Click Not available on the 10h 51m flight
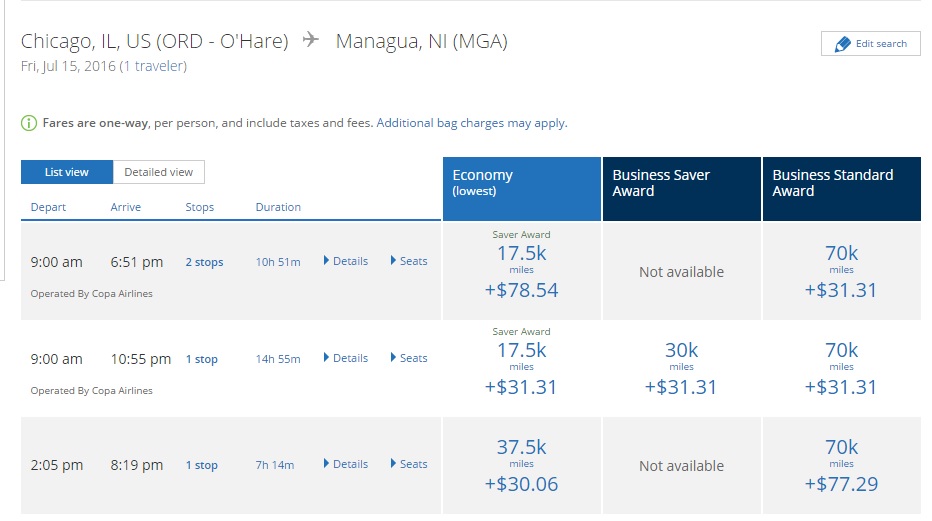The height and width of the screenshot is (521, 932). [x=682, y=271]
